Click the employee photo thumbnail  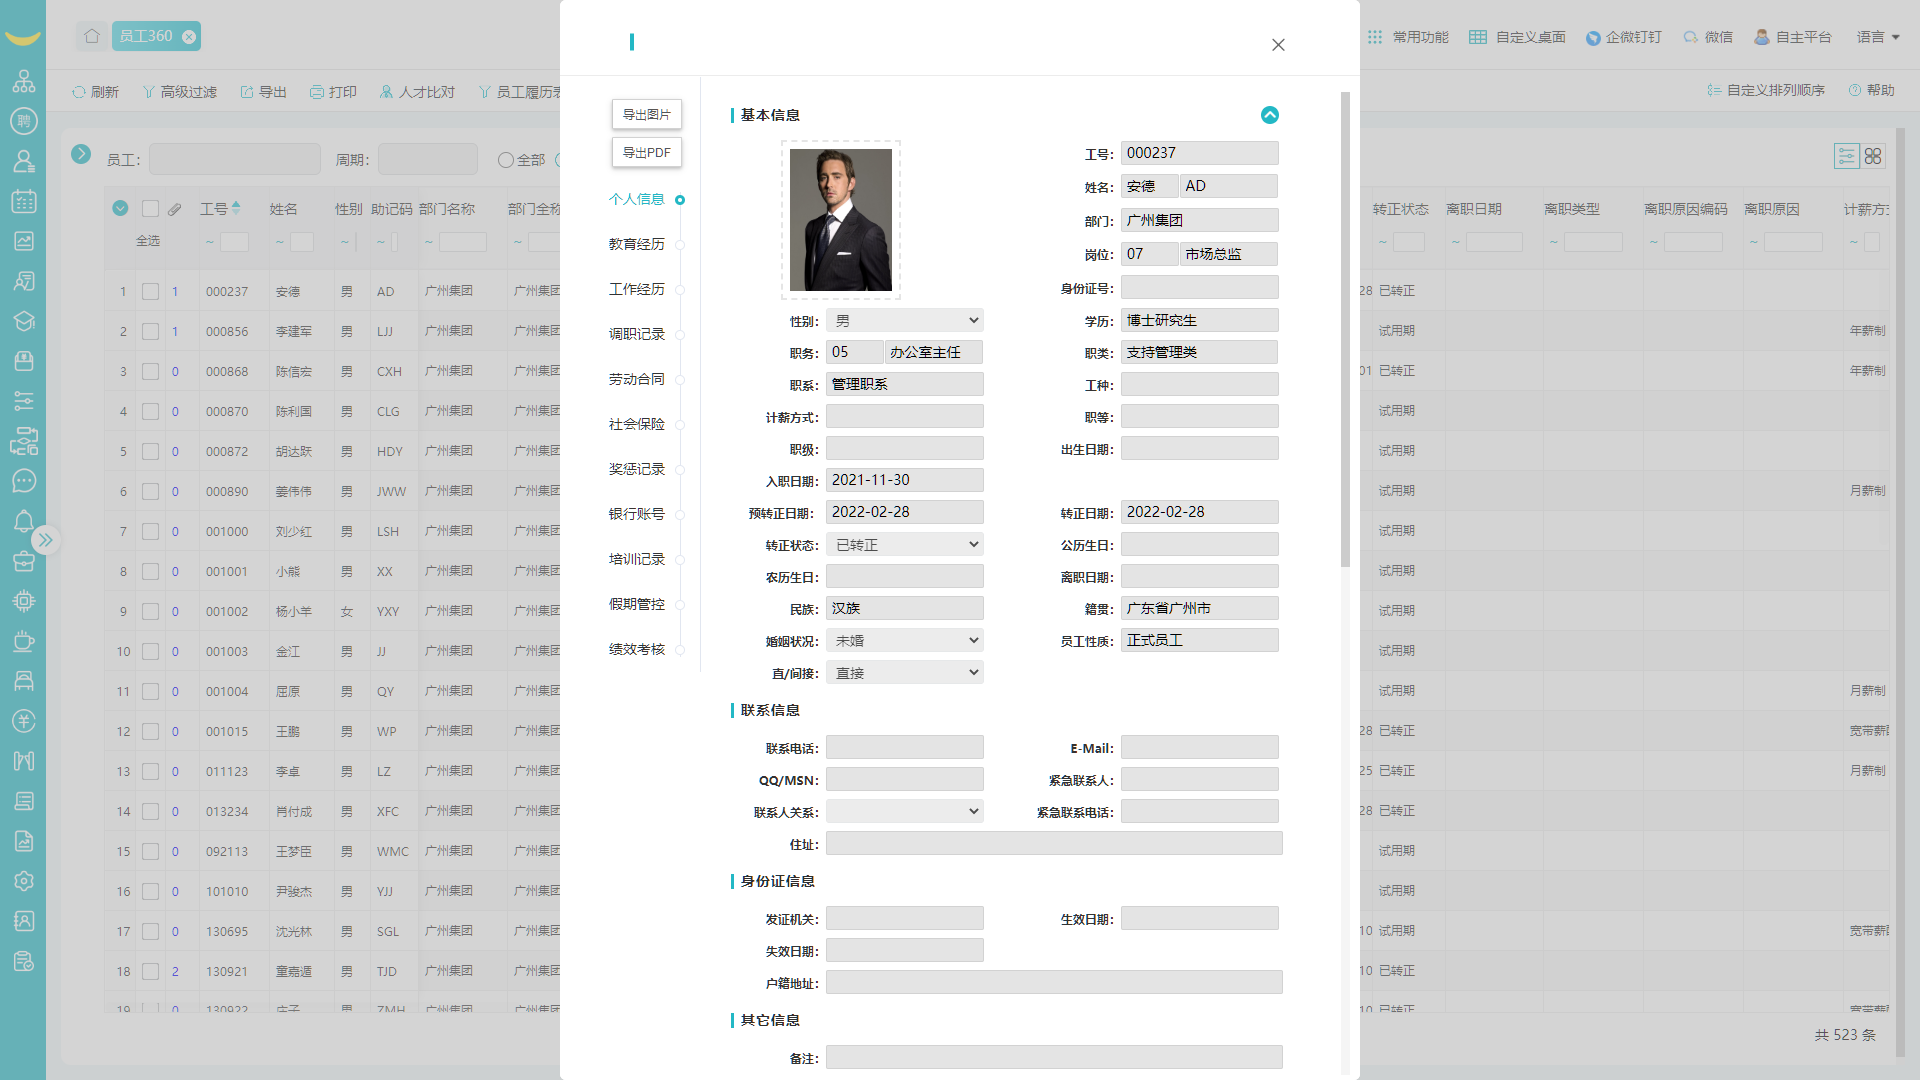pos(841,220)
